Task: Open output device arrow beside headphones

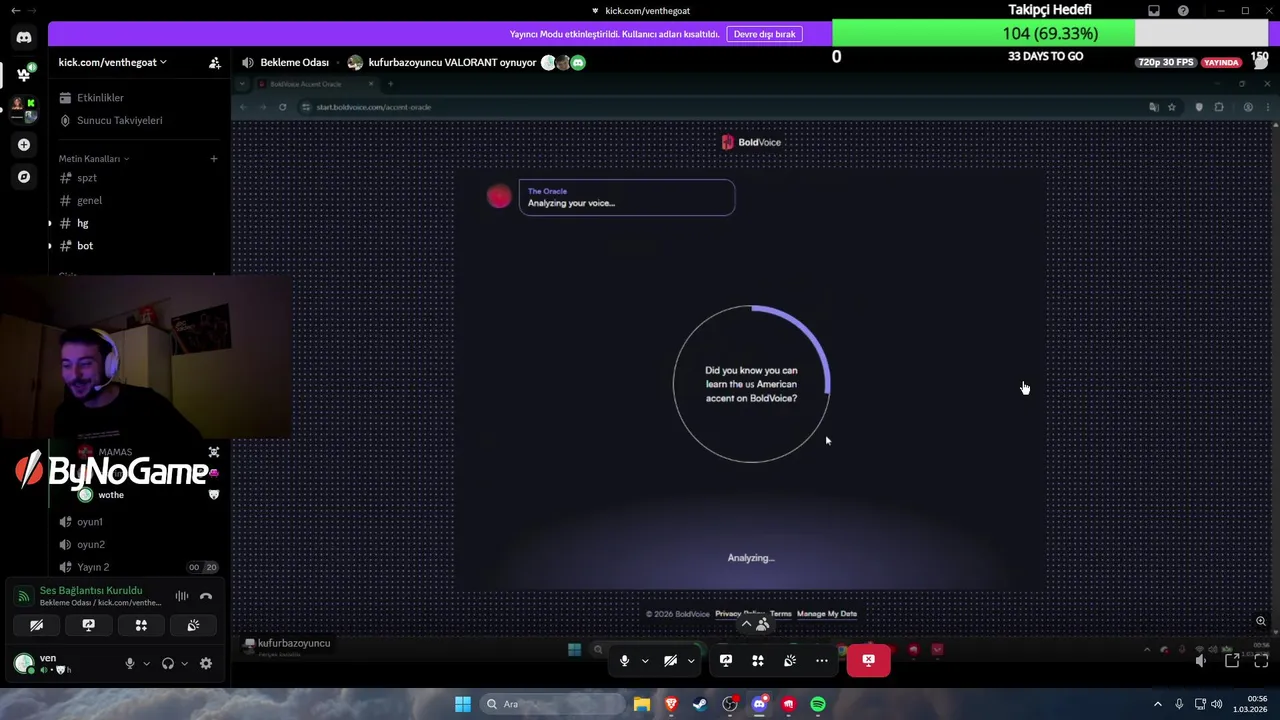Action: coord(184,663)
